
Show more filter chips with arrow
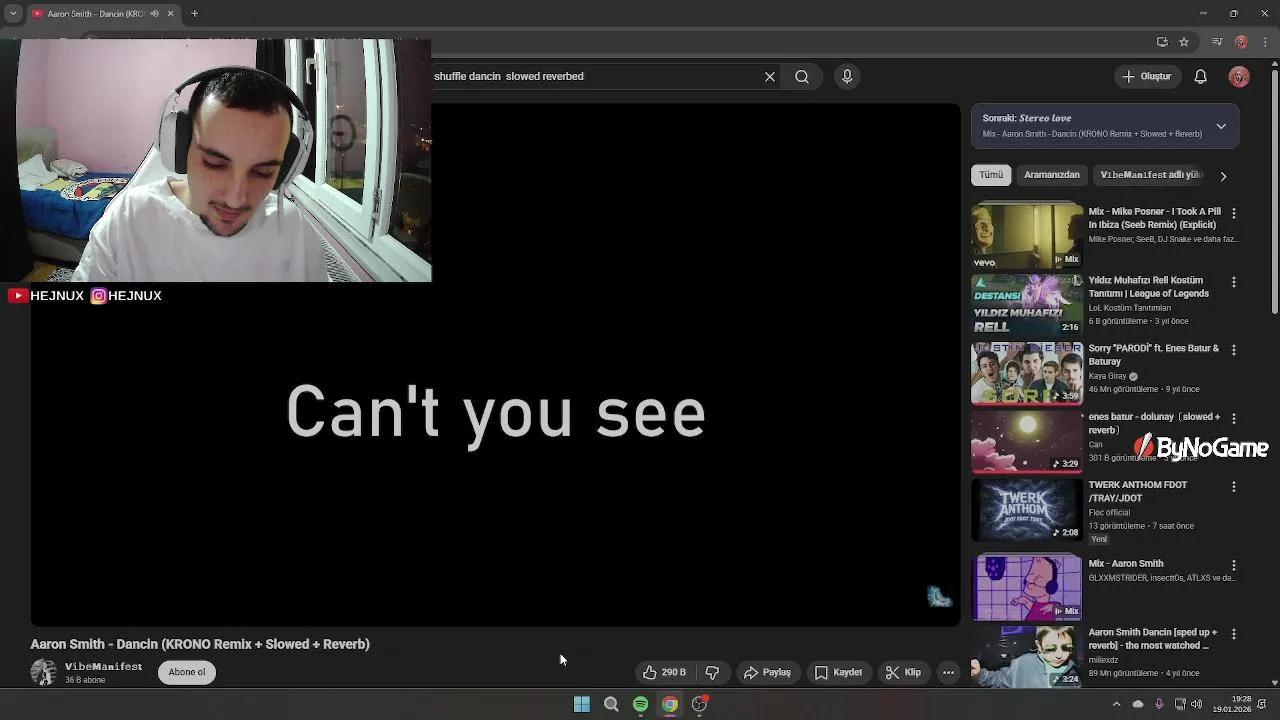pyautogui.click(x=1223, y=176)
